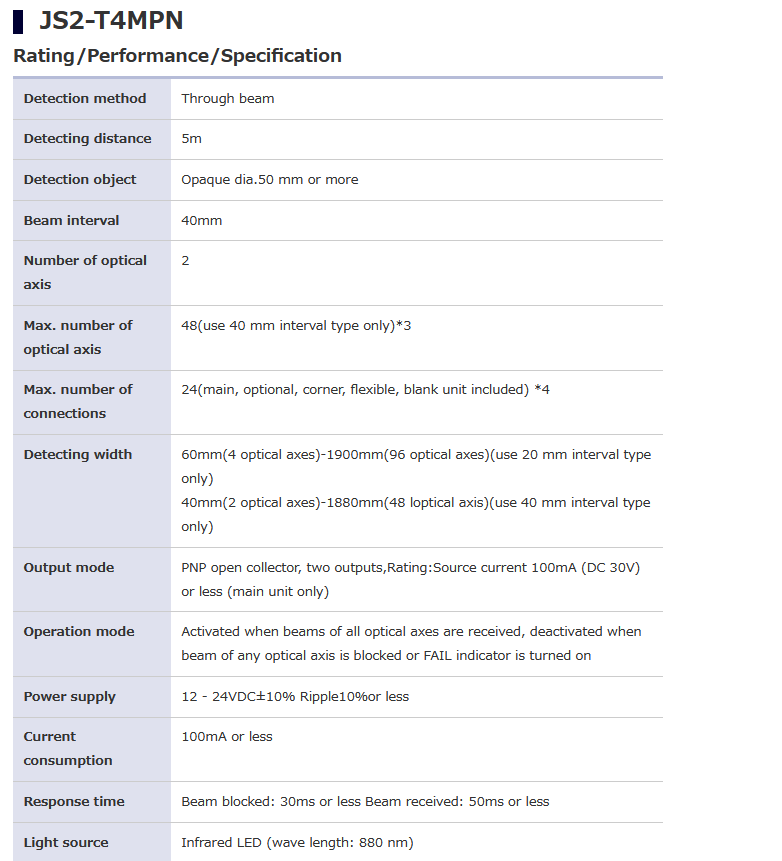Select the Response time value text

365,801
